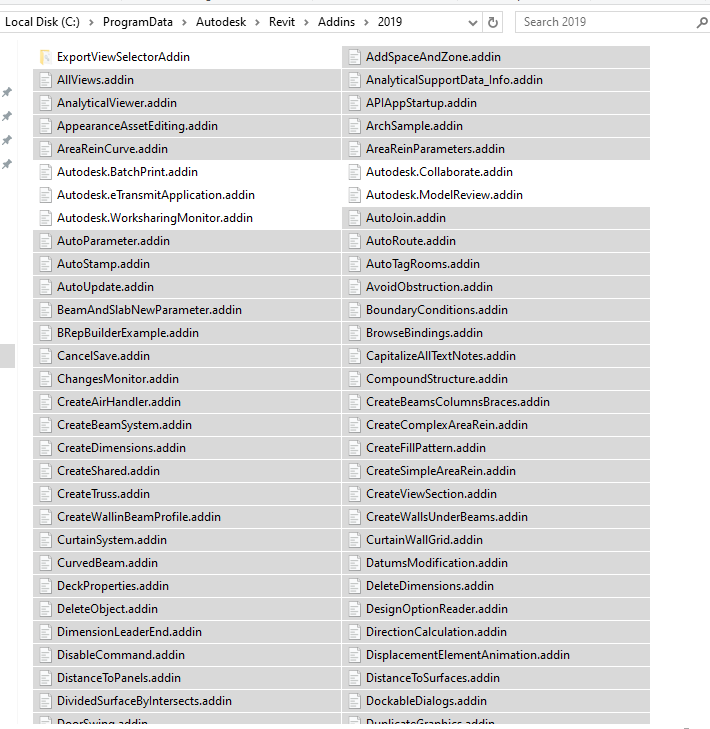Image resolution: width=710 pixels, height=729 pixels.
Task: Click the last pinned quick access pin
Action: pos(7,164)
